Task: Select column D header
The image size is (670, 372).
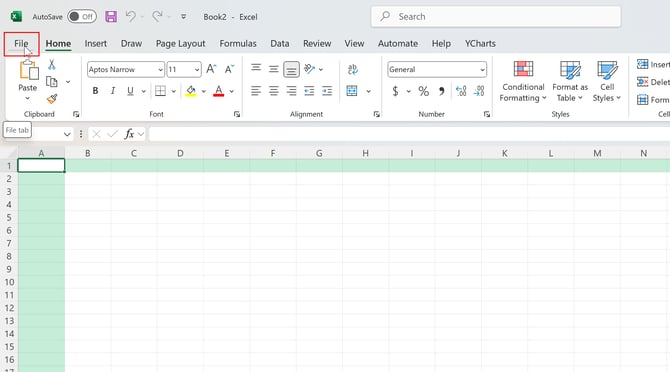Action: 180,153
